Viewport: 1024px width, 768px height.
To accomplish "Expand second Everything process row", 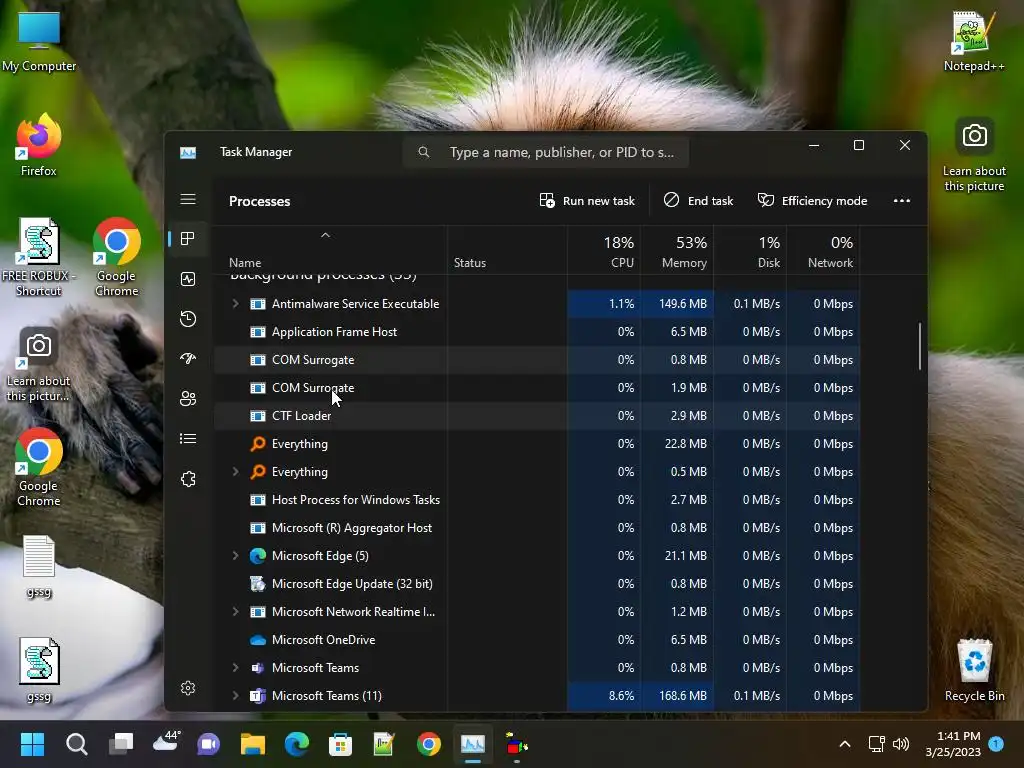I will pos(235,472).
